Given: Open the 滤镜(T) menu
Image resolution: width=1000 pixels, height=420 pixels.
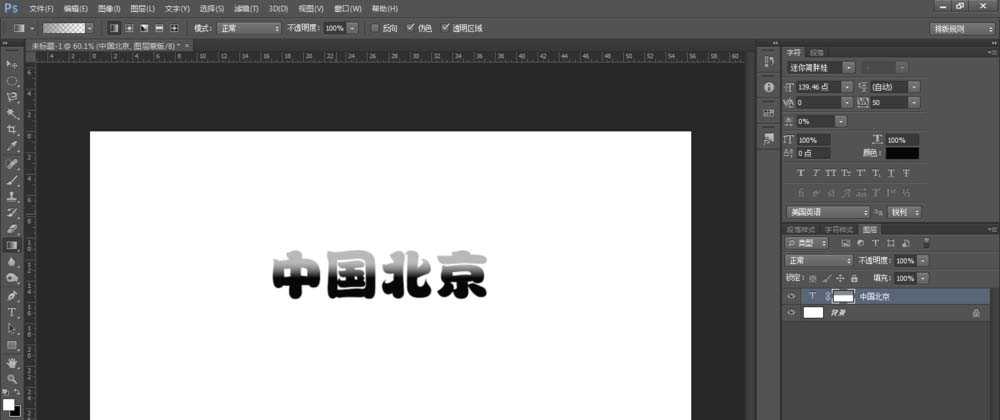Looking at the screenshot, I should [x=246, y=9].
